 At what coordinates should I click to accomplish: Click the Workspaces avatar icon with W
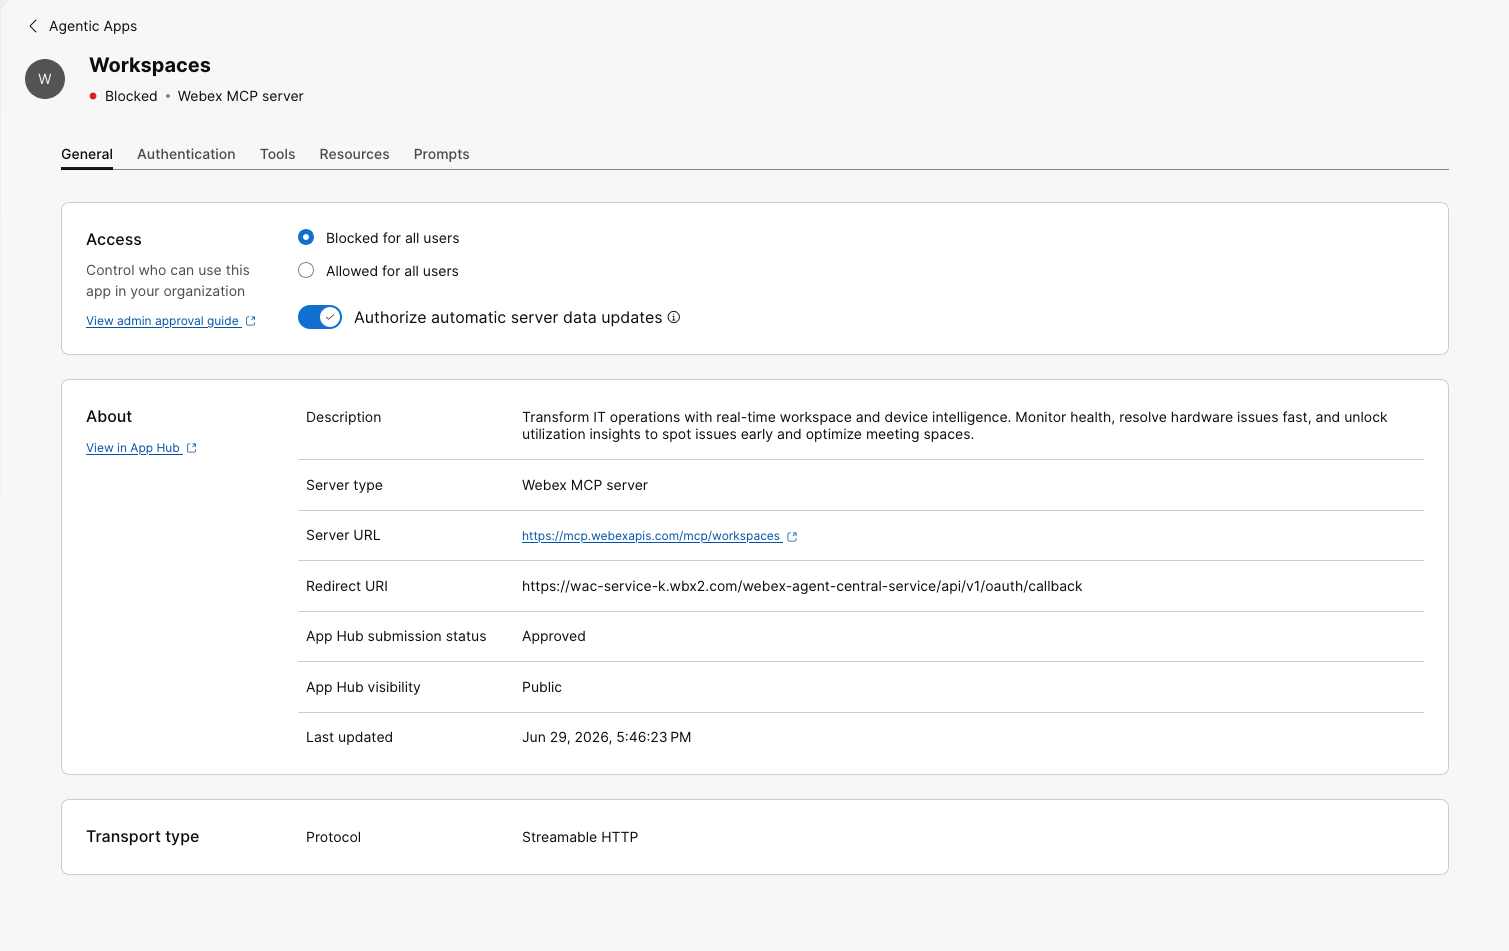coord(45,79)
